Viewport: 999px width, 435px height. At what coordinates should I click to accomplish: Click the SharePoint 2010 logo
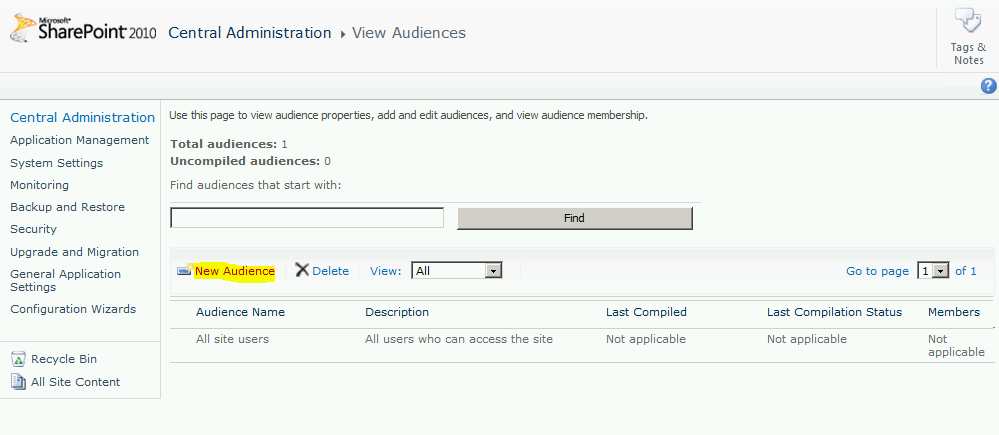82,33
